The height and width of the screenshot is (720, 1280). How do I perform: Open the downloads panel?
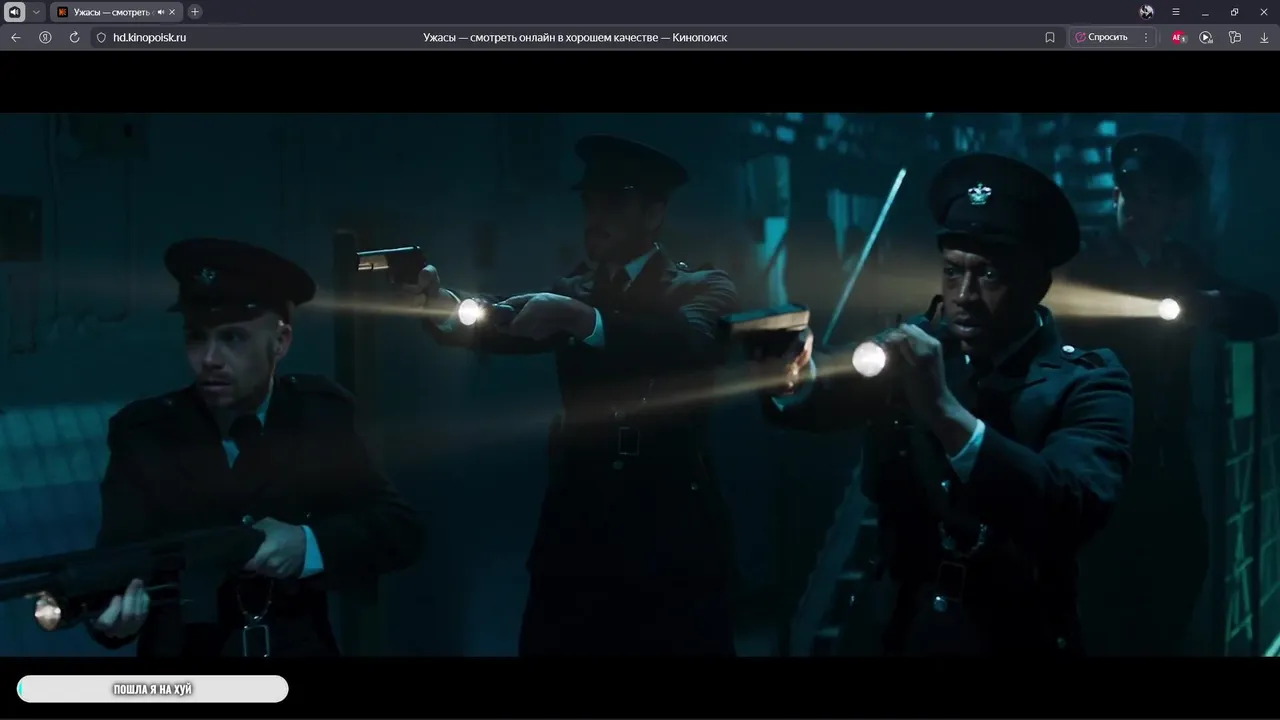[1264, 37]
